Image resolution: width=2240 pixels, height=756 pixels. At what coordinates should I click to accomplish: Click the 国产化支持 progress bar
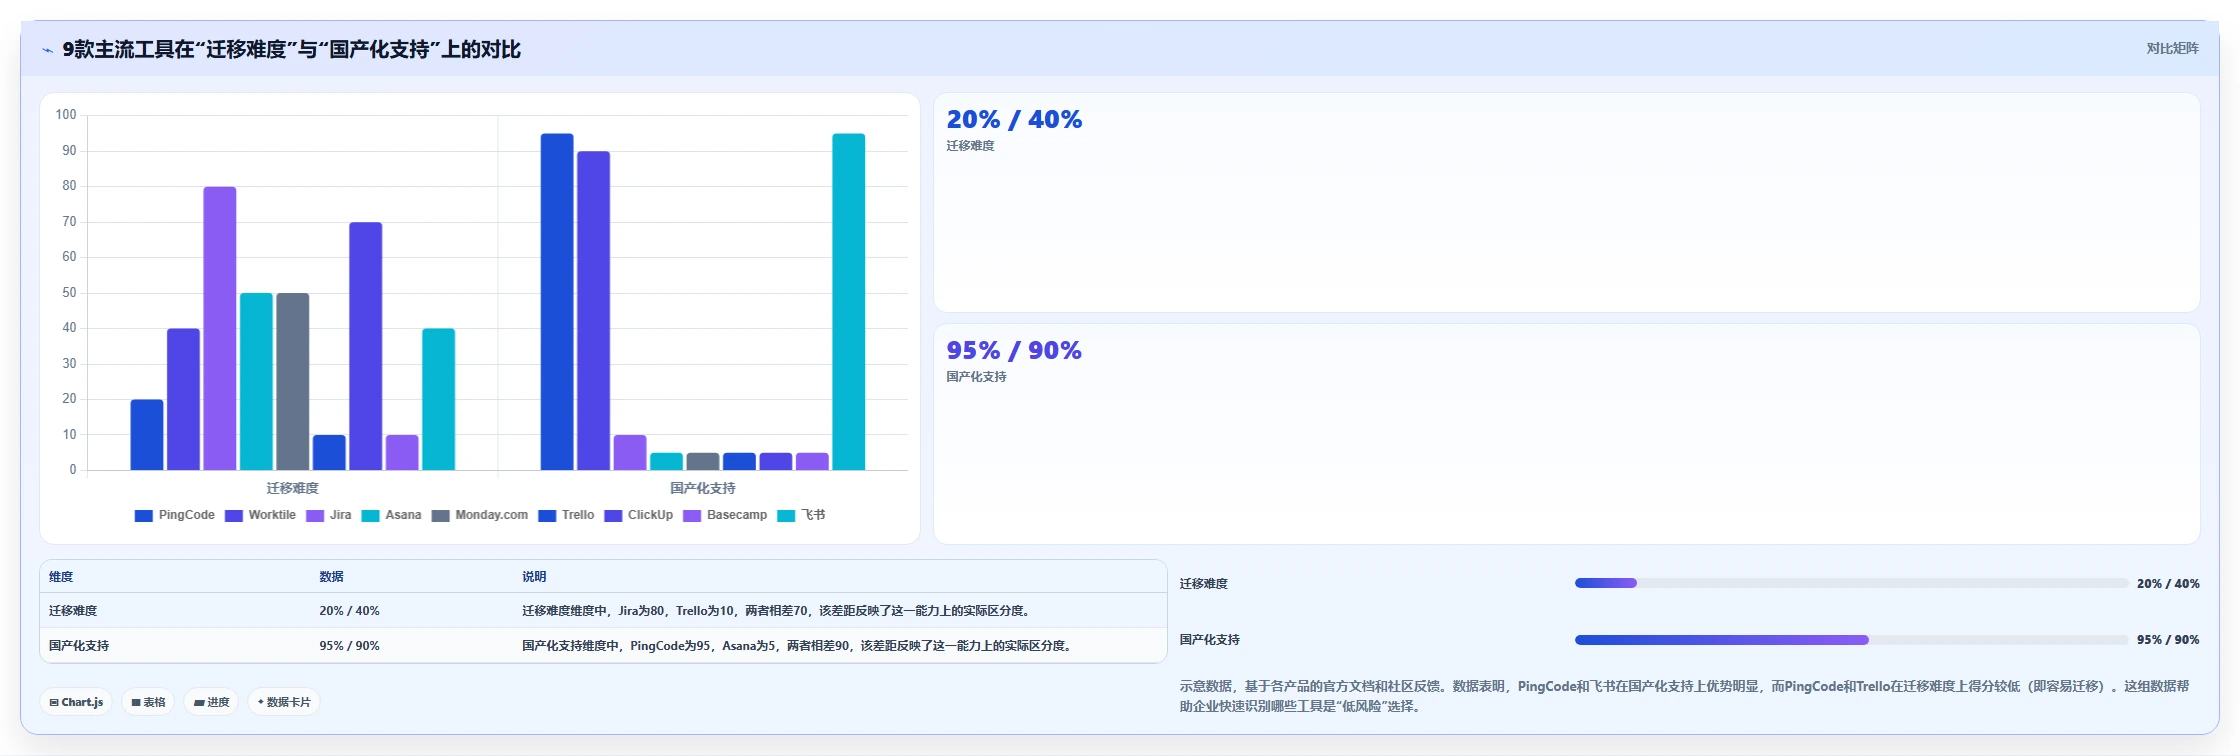pyautogui.click(x=1851, y=640)
